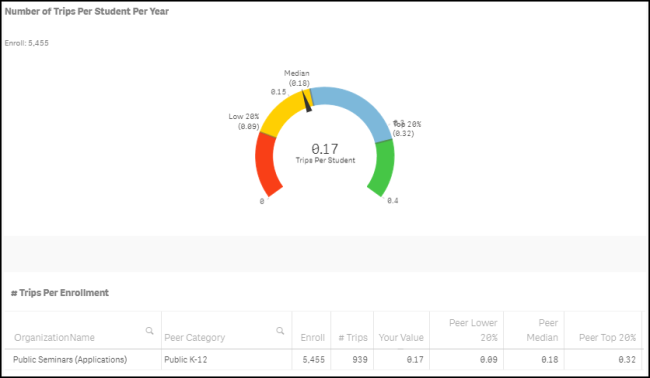Sort by # Trips column header

coord(353,337)
